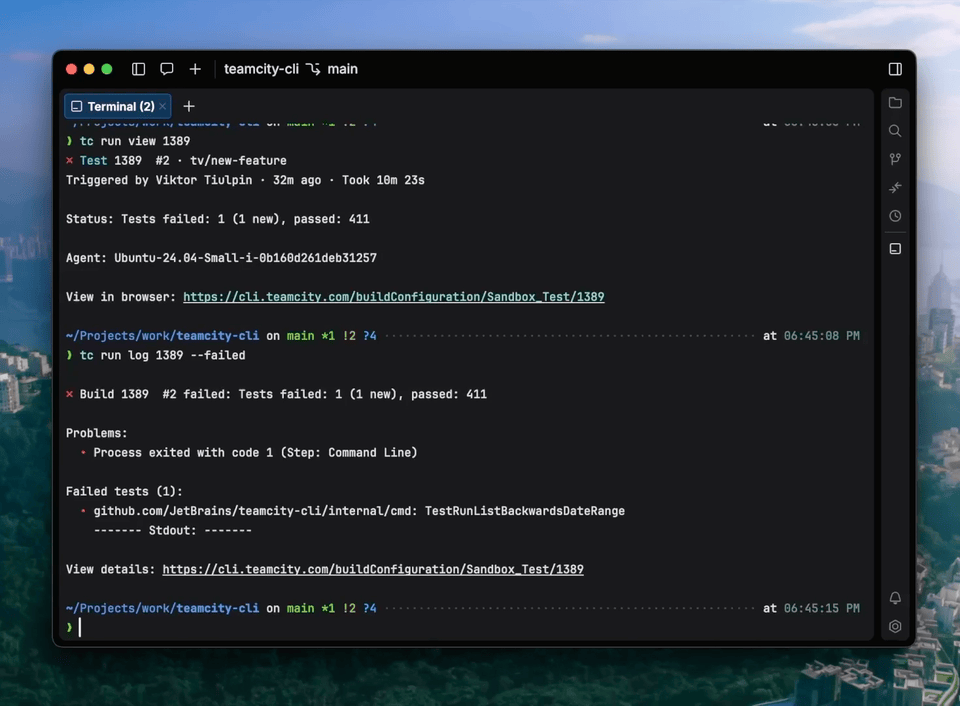Open the main branch selector
Viewport: 960px width, 706px height.
[x=333, y=69]
